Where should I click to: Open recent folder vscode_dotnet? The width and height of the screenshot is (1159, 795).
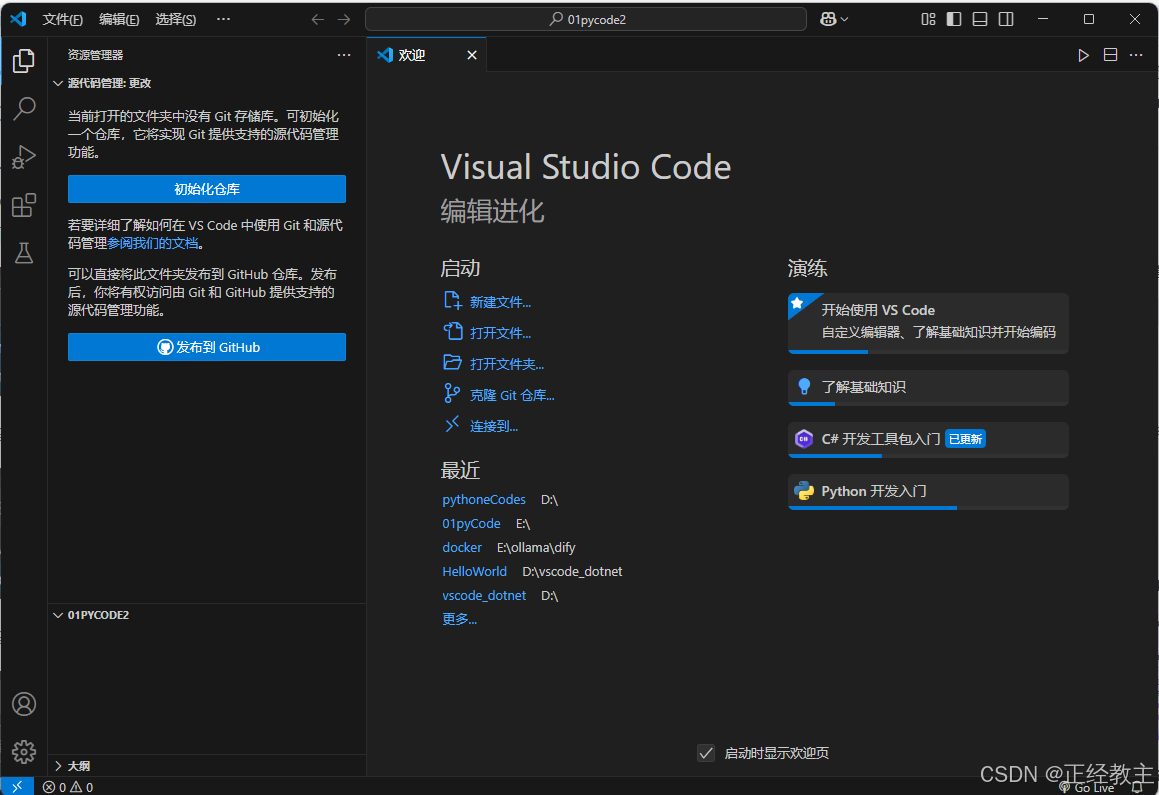484,596
